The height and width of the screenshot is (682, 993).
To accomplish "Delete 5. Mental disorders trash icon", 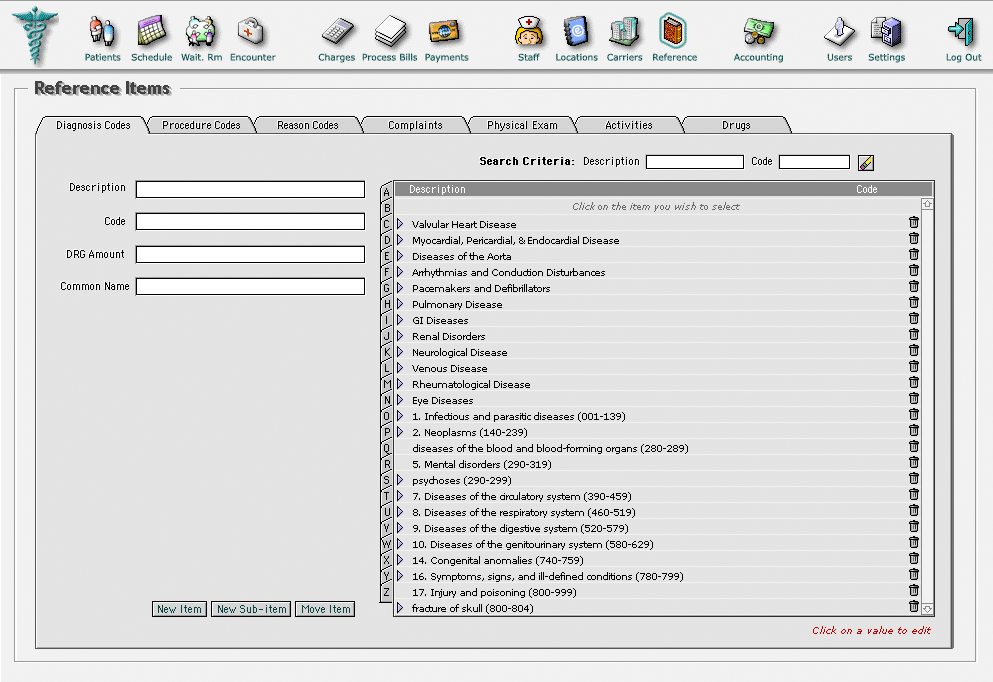I will pyautogui.click(x=914, y=462).
